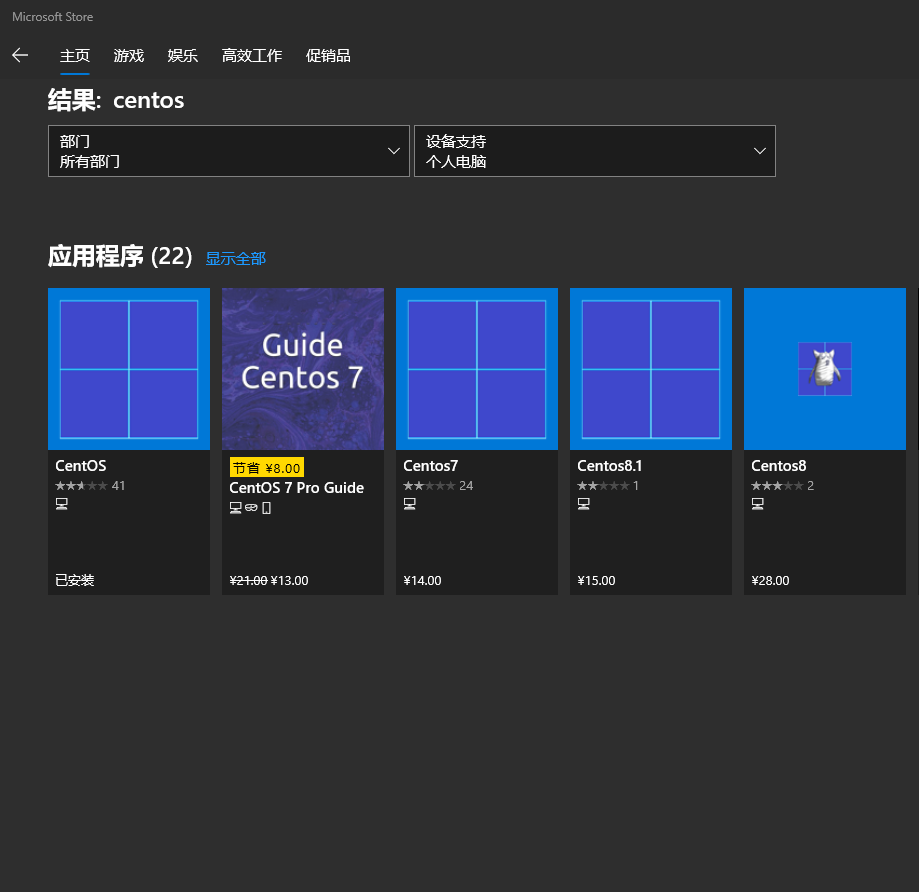919x892 pixels.
Task: Click the PC device icon under Centos7
Action: pyautogui.click(x=410, y=504)
